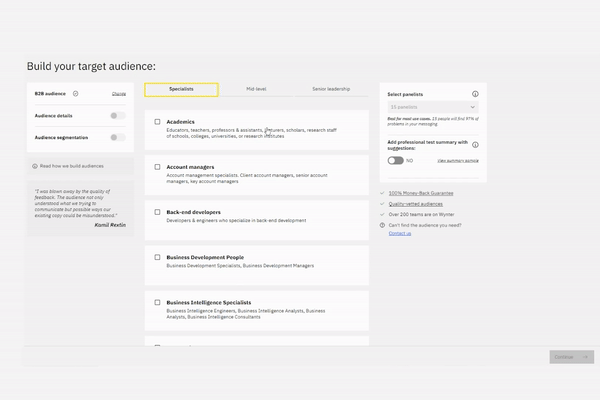The width and height of the screenshot is (600, 400).
Task: Click the 'Account managers' title text
Action: pos(190,167)
